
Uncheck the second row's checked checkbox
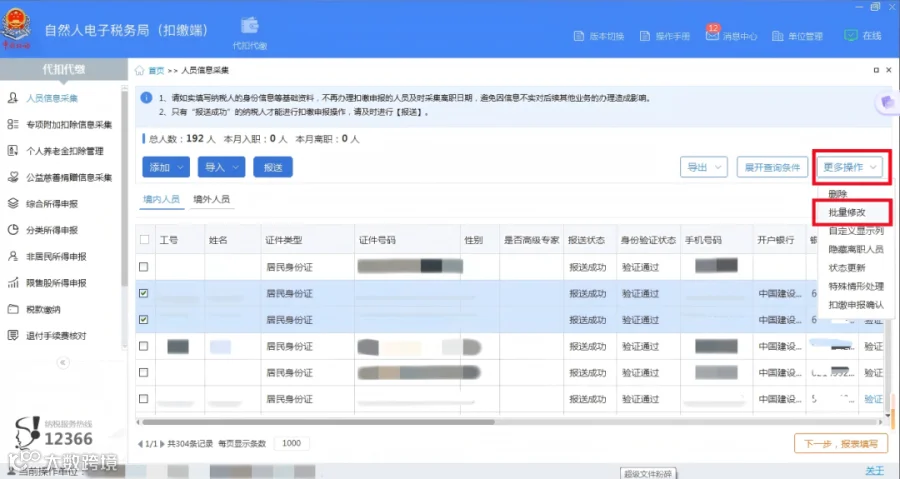pos(143,293)
